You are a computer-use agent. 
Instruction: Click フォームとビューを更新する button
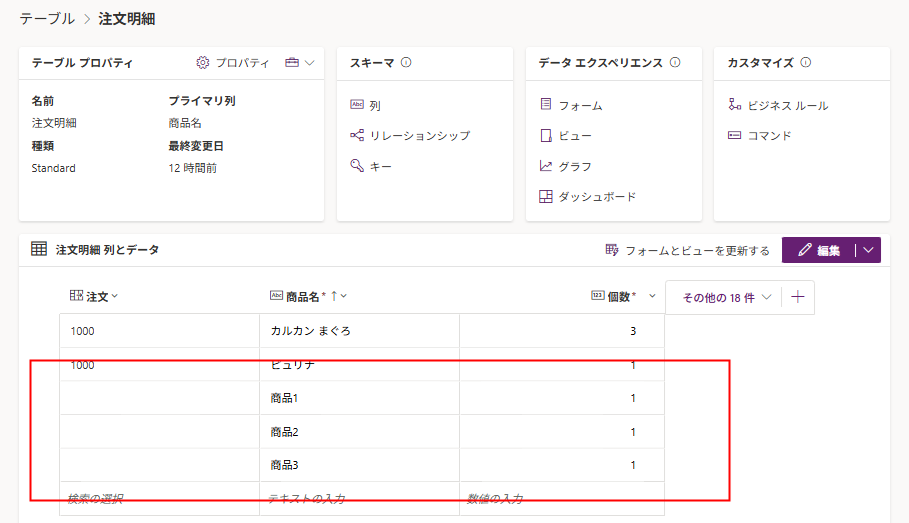coord(688,250)
